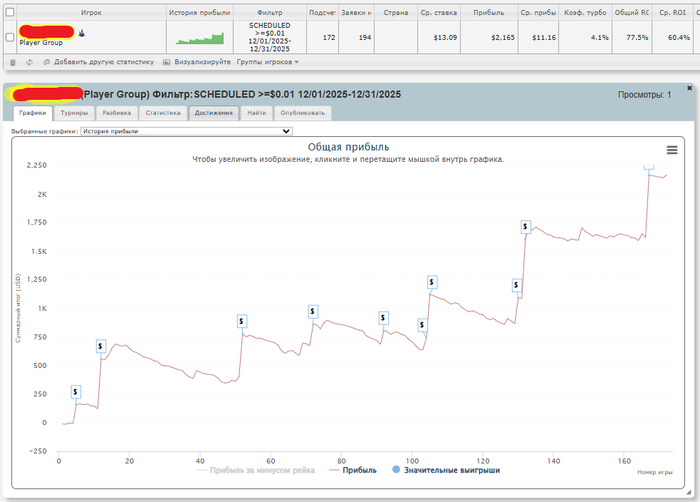Click the green profit history thumbnail
700x502 pixels.
(200, 38)
